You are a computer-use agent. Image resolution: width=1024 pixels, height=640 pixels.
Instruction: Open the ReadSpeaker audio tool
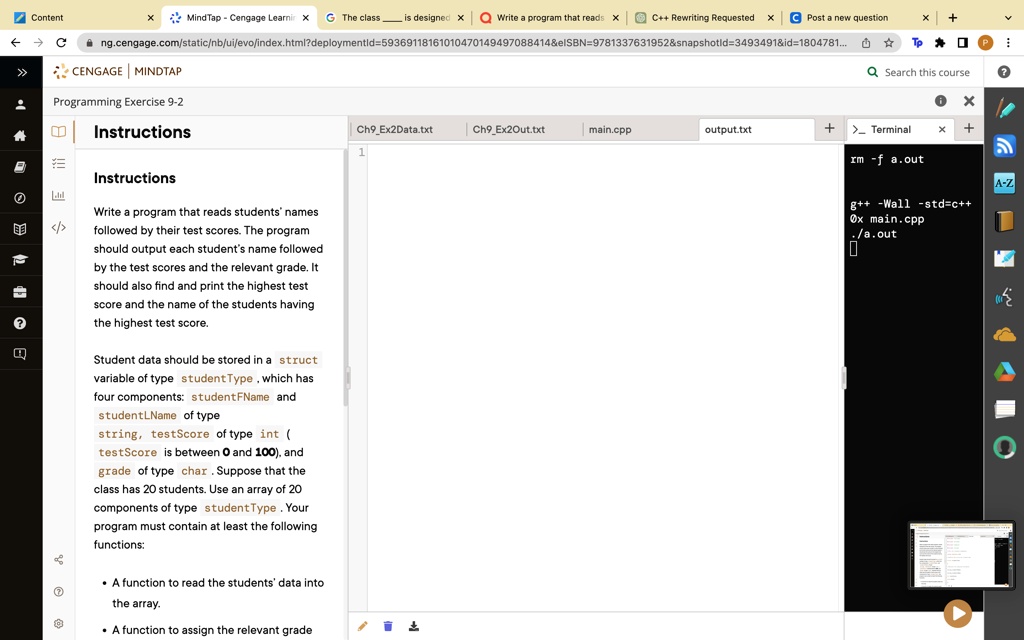coord(1005,297)
